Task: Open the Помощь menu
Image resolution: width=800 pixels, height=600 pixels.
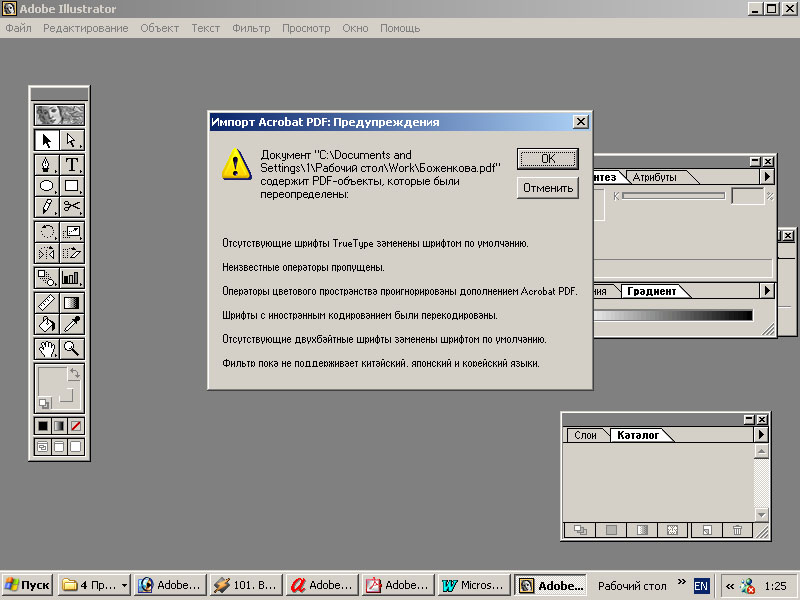Action: pyautogui.click(x=399, y=28)
